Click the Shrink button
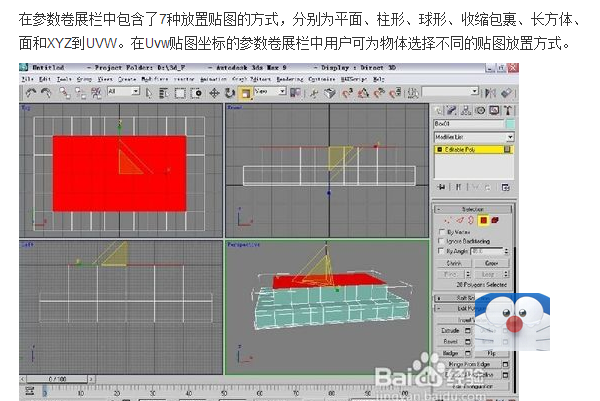Image resolution: width=600 pixels, height=401 pixels. tap(454, 263)
